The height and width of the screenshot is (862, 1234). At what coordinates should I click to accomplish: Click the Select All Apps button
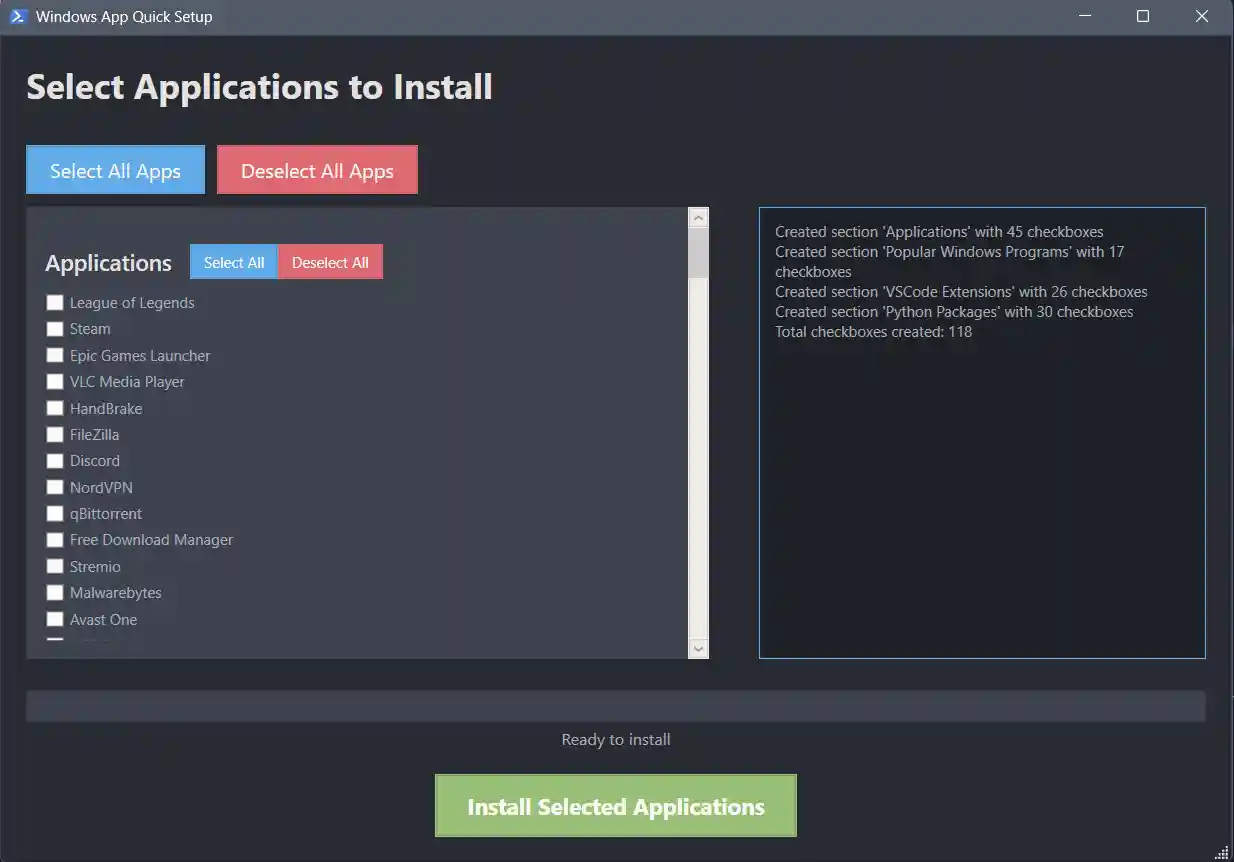coord(114,169)
